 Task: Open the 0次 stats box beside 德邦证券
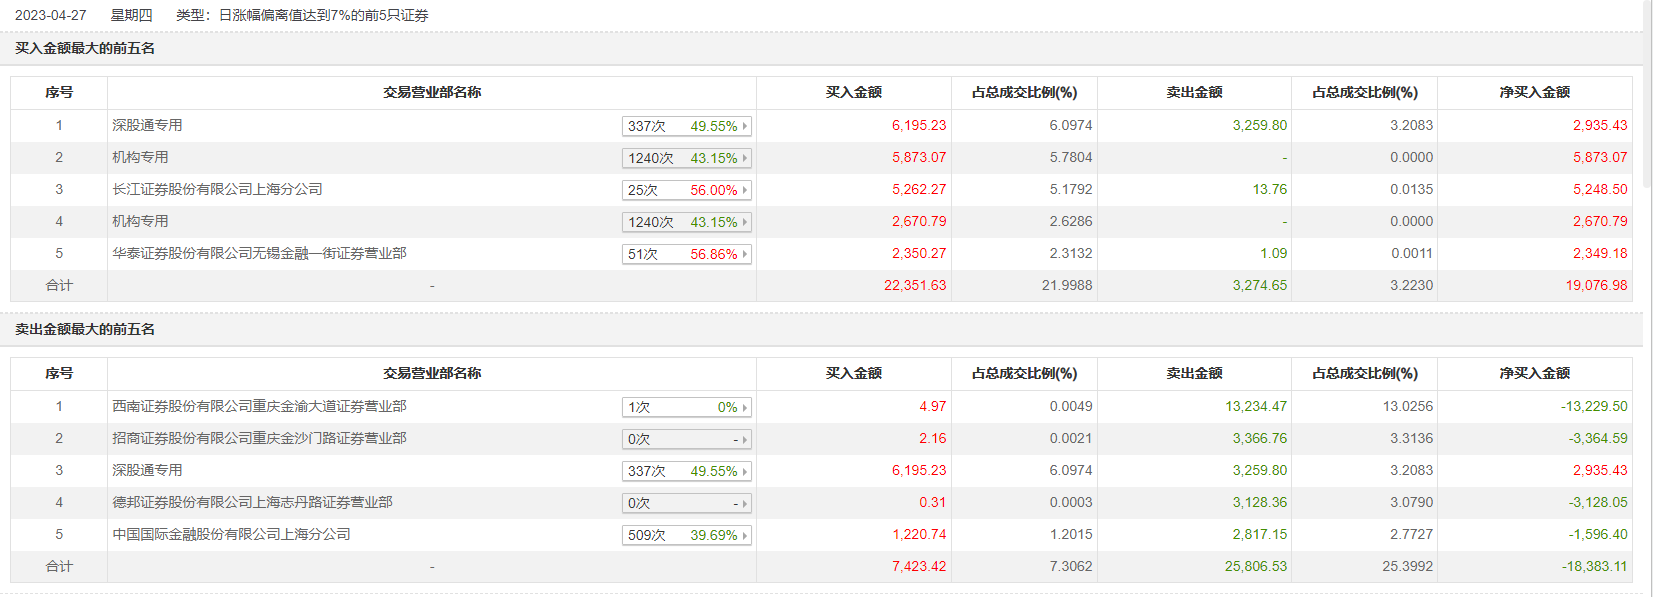(x=686, y=503)
